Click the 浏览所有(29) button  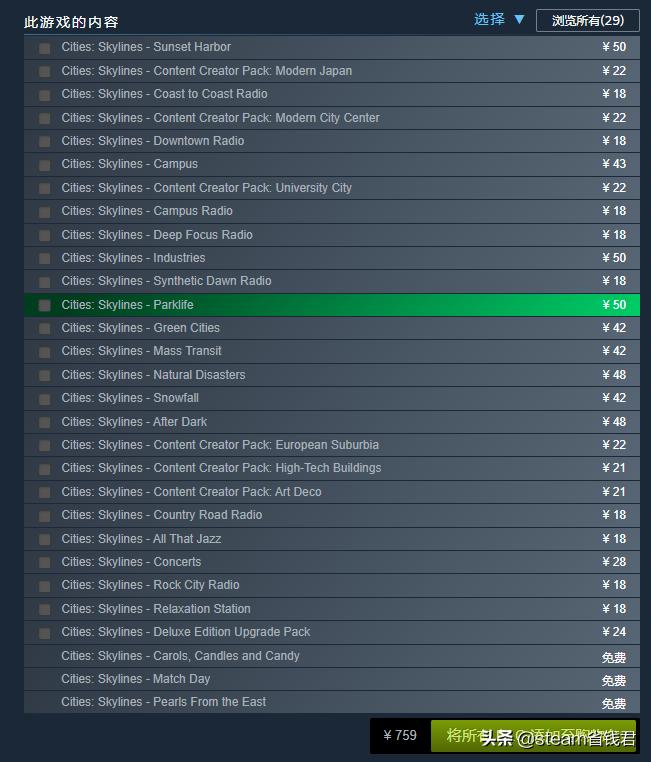pyautogui.click(x=587, y=20)
